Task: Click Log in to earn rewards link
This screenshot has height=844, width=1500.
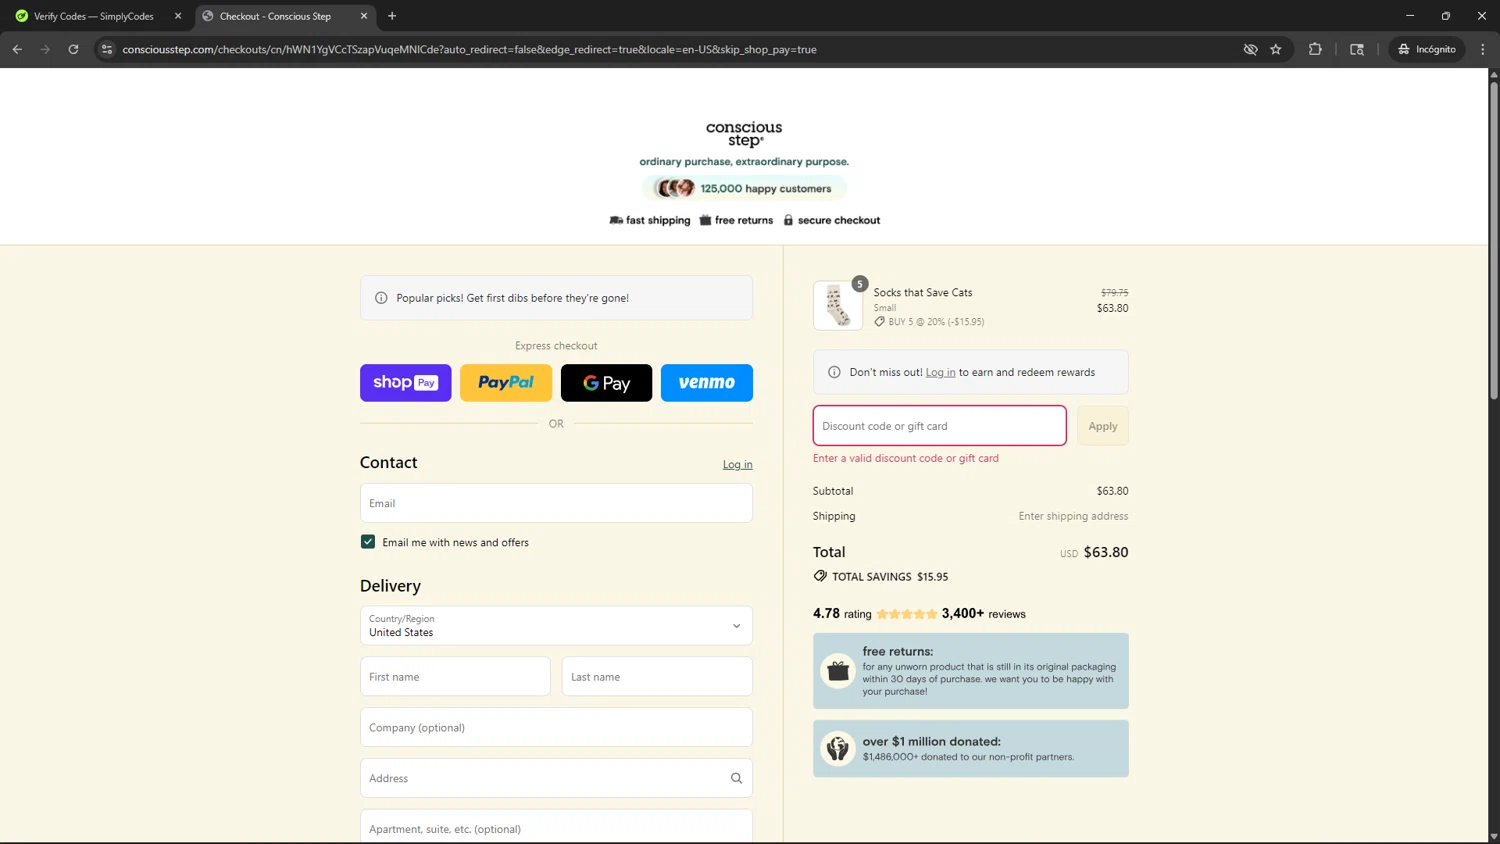Action: click(940, 372)
